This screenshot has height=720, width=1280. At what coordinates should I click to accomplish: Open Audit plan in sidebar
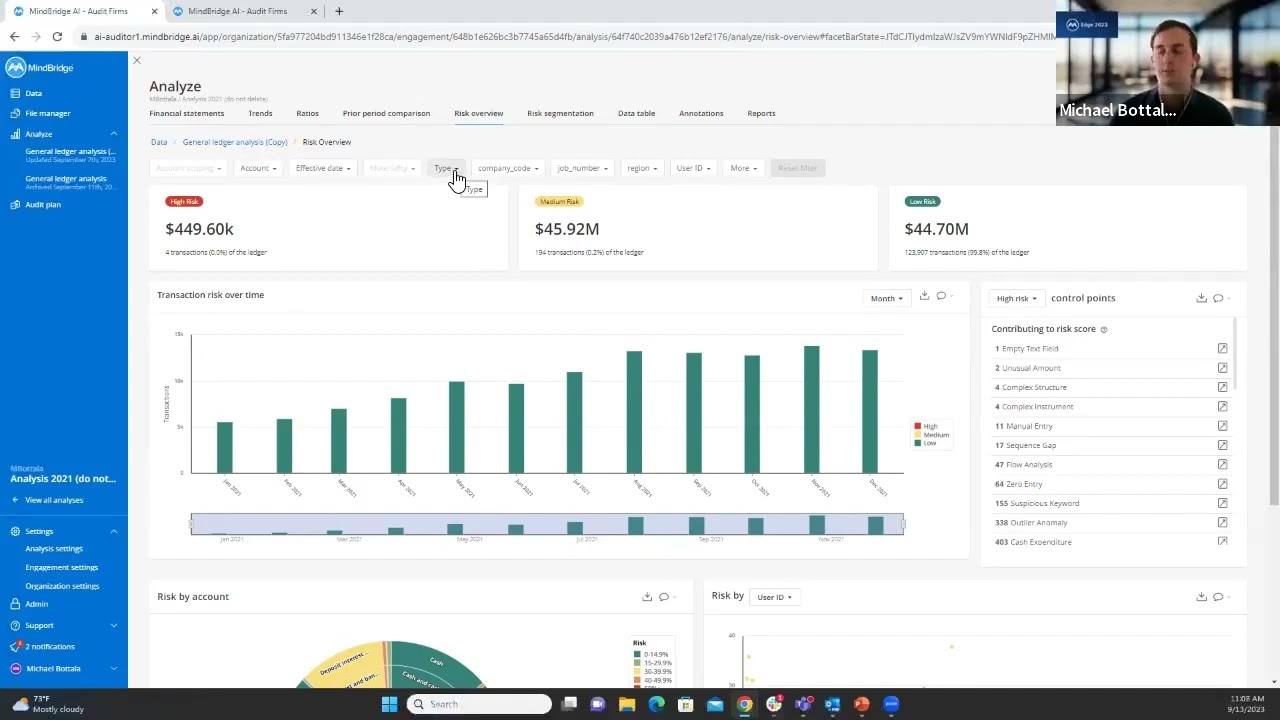pyautogui.click(x=42, y=204)
